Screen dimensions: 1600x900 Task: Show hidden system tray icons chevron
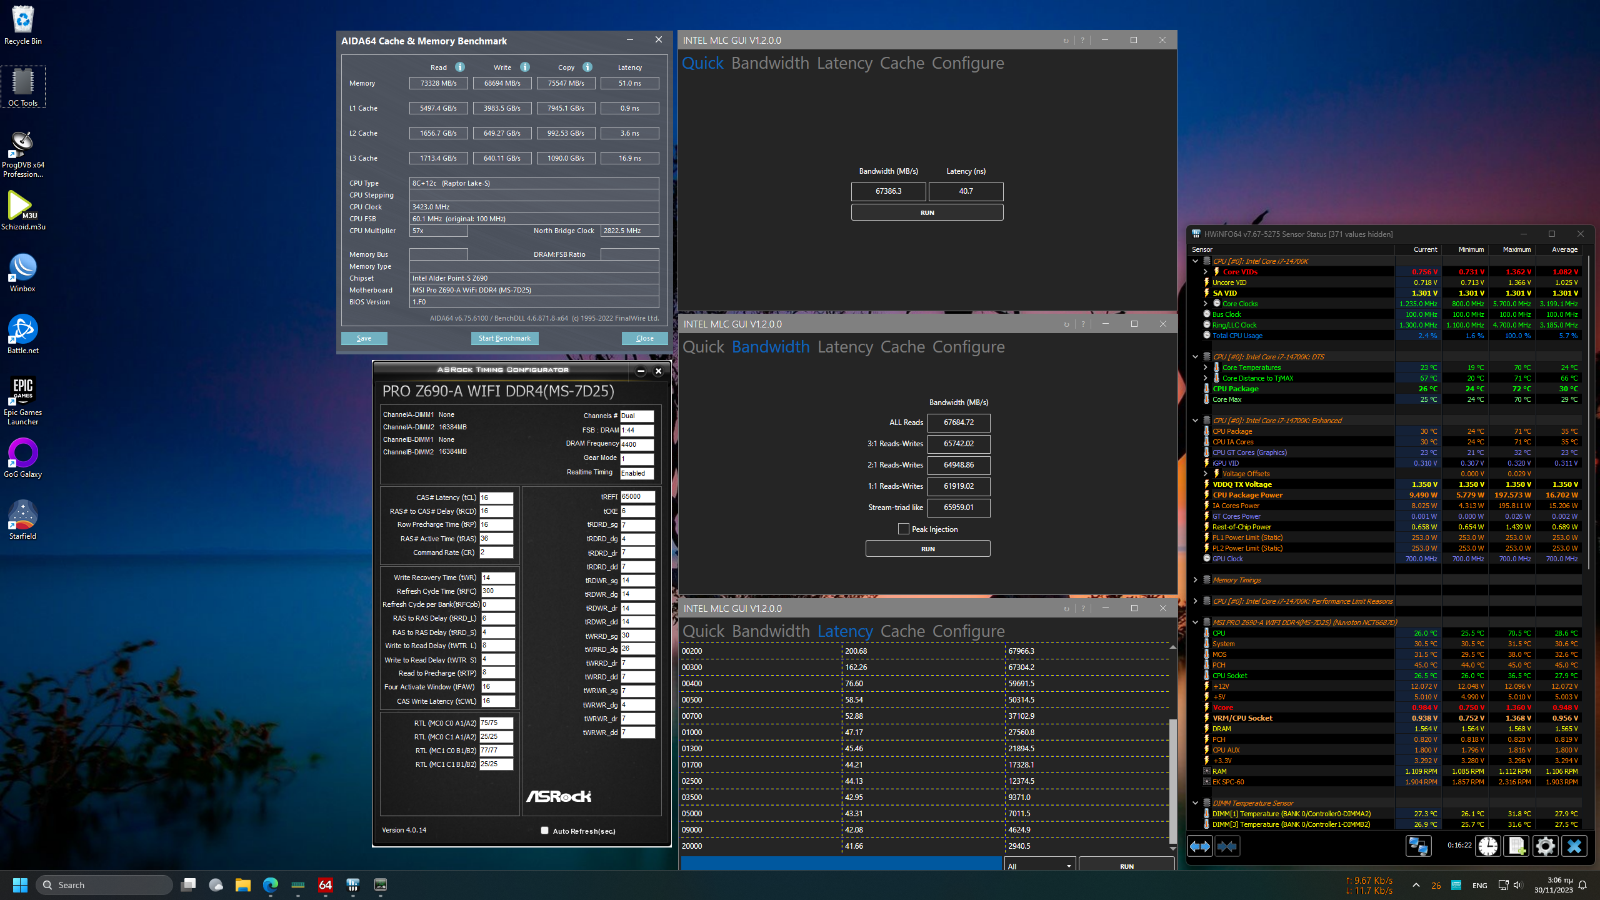tap(1416, 885)
